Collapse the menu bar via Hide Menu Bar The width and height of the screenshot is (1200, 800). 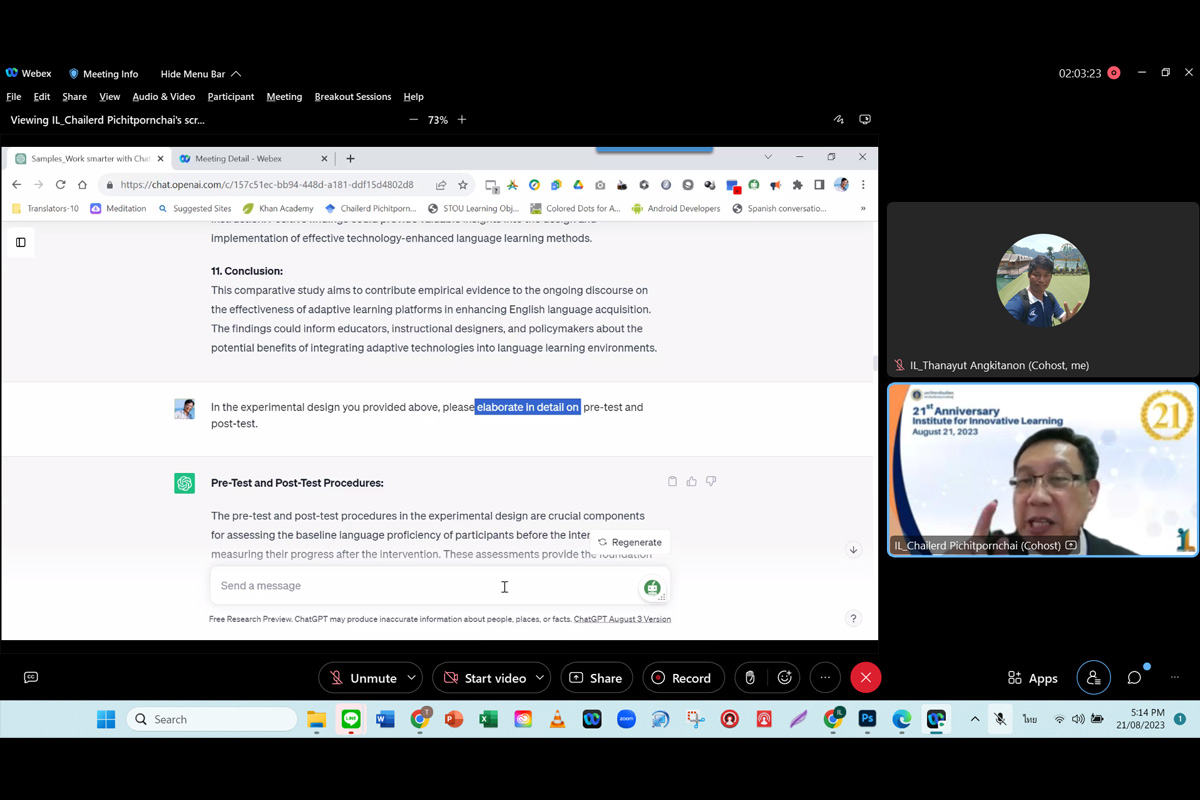coord(200,74)
